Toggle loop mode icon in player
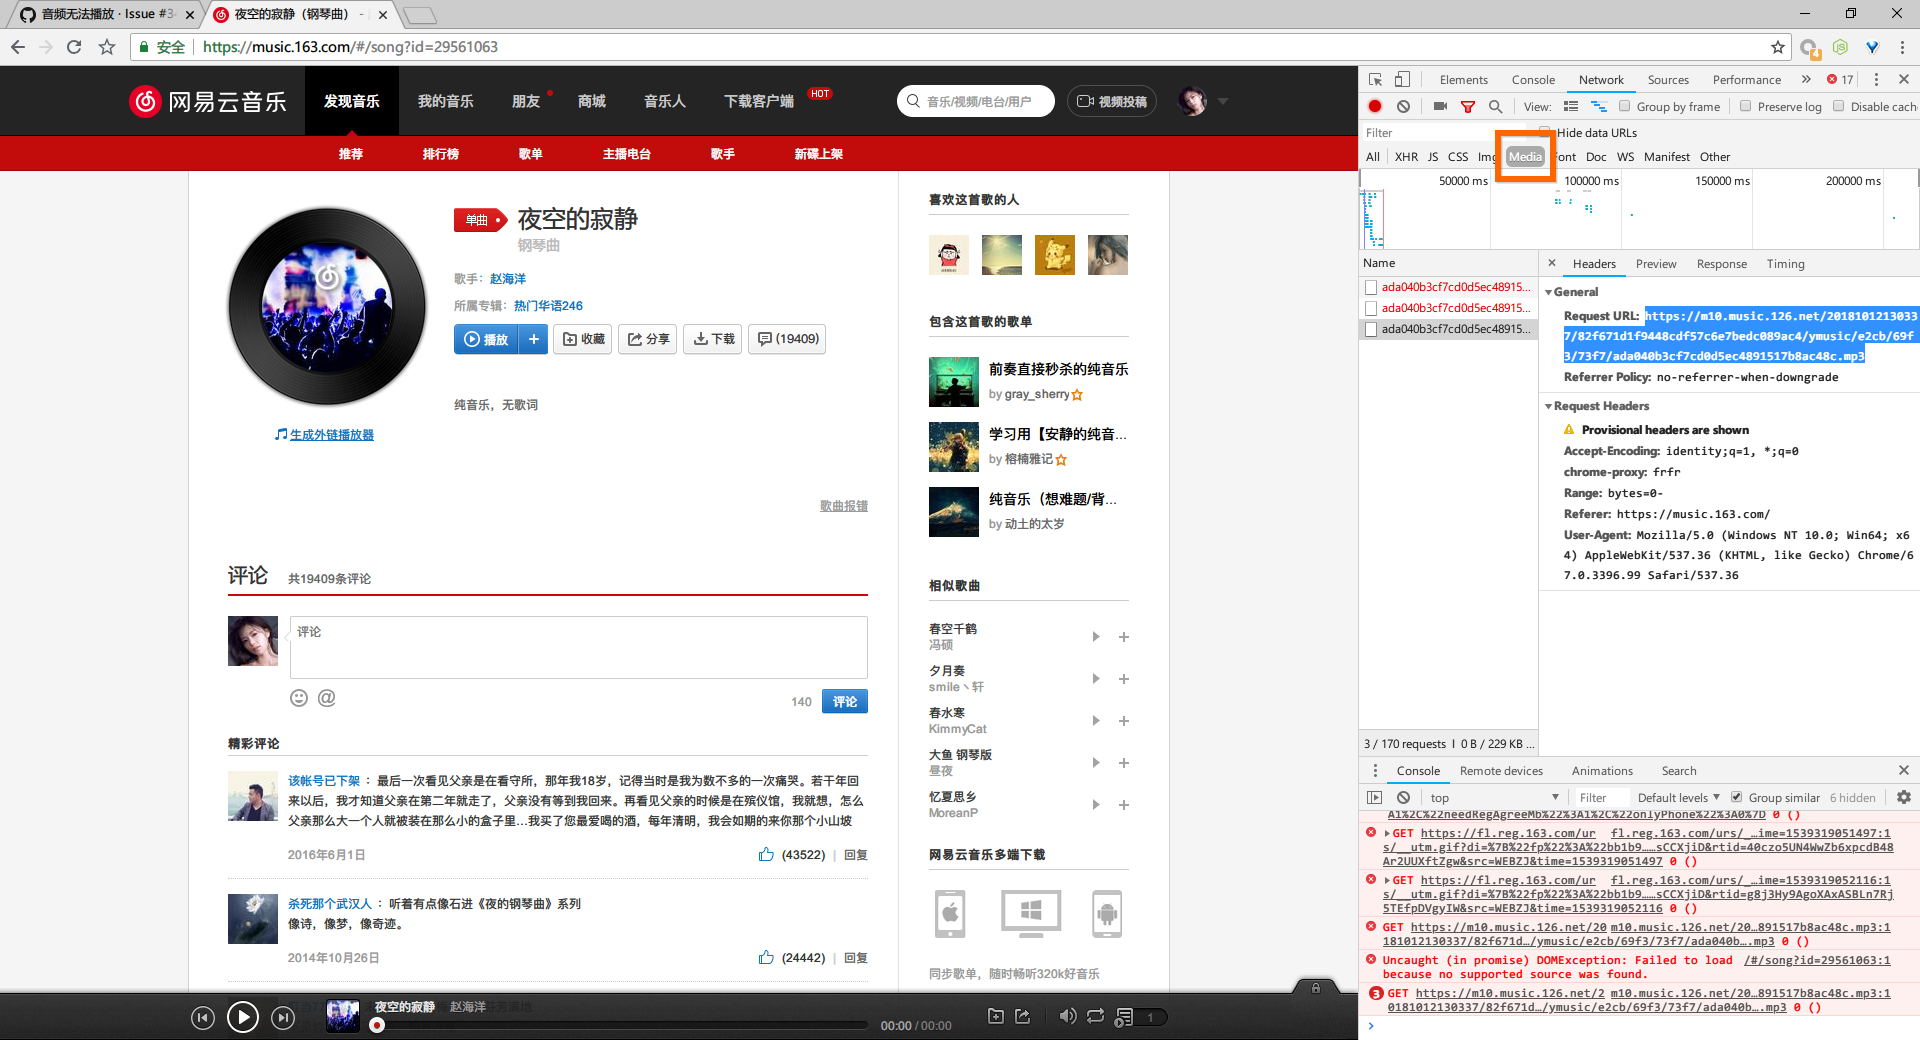1920x1040 pixels. (1095, 1016)
